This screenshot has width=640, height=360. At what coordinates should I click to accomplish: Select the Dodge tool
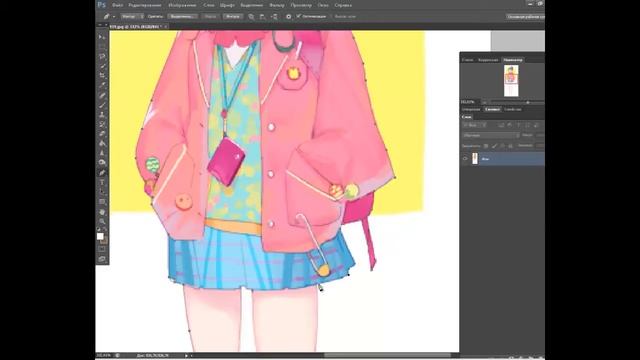[102, 162]
